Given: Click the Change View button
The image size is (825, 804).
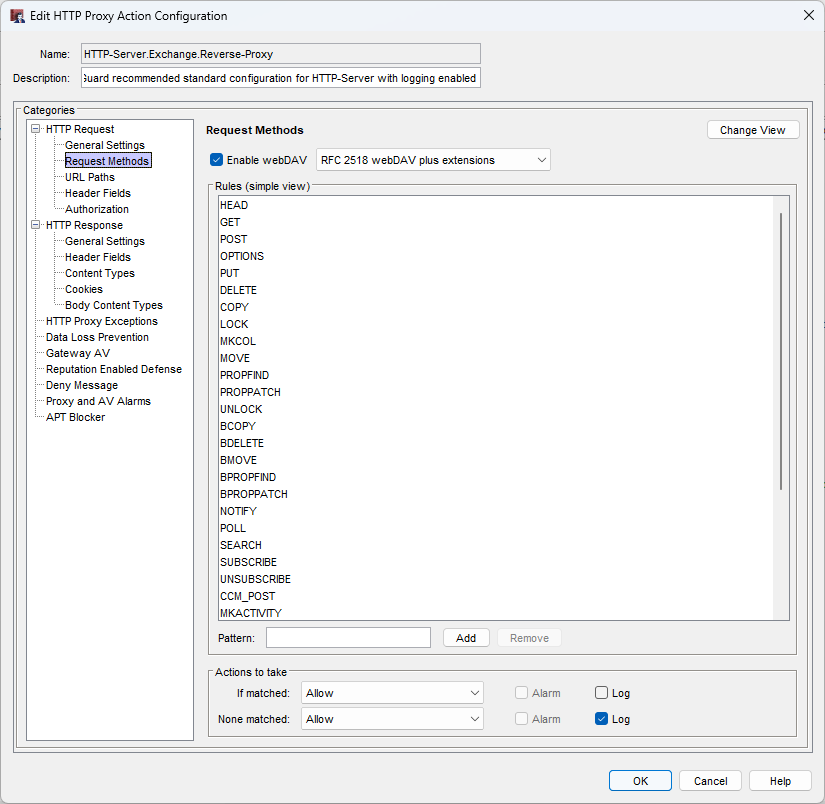Looking at the screenshot, I should tap(752, 130).
